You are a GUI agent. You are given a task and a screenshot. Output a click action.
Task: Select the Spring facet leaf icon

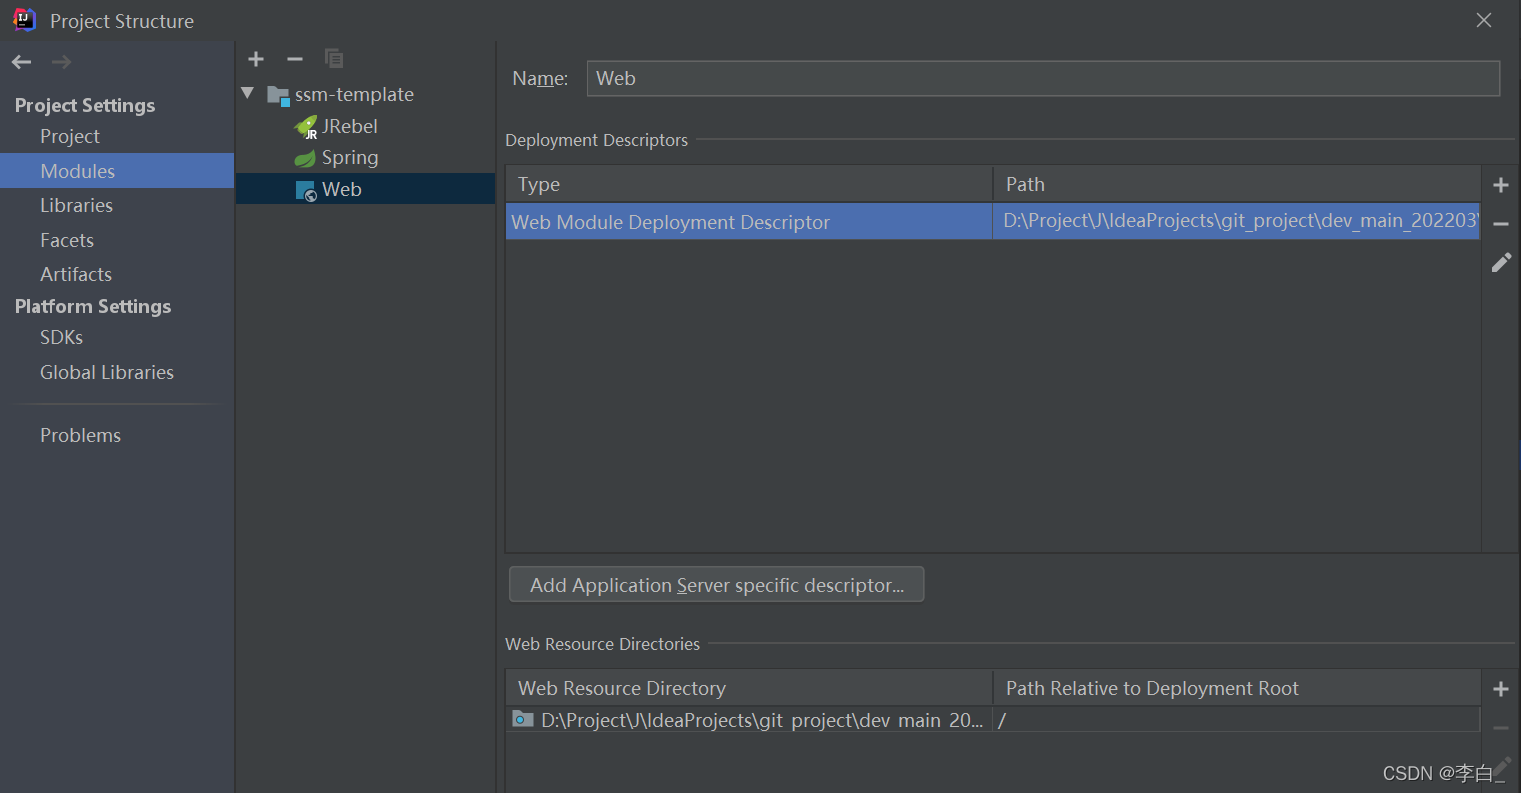point(305,158)
